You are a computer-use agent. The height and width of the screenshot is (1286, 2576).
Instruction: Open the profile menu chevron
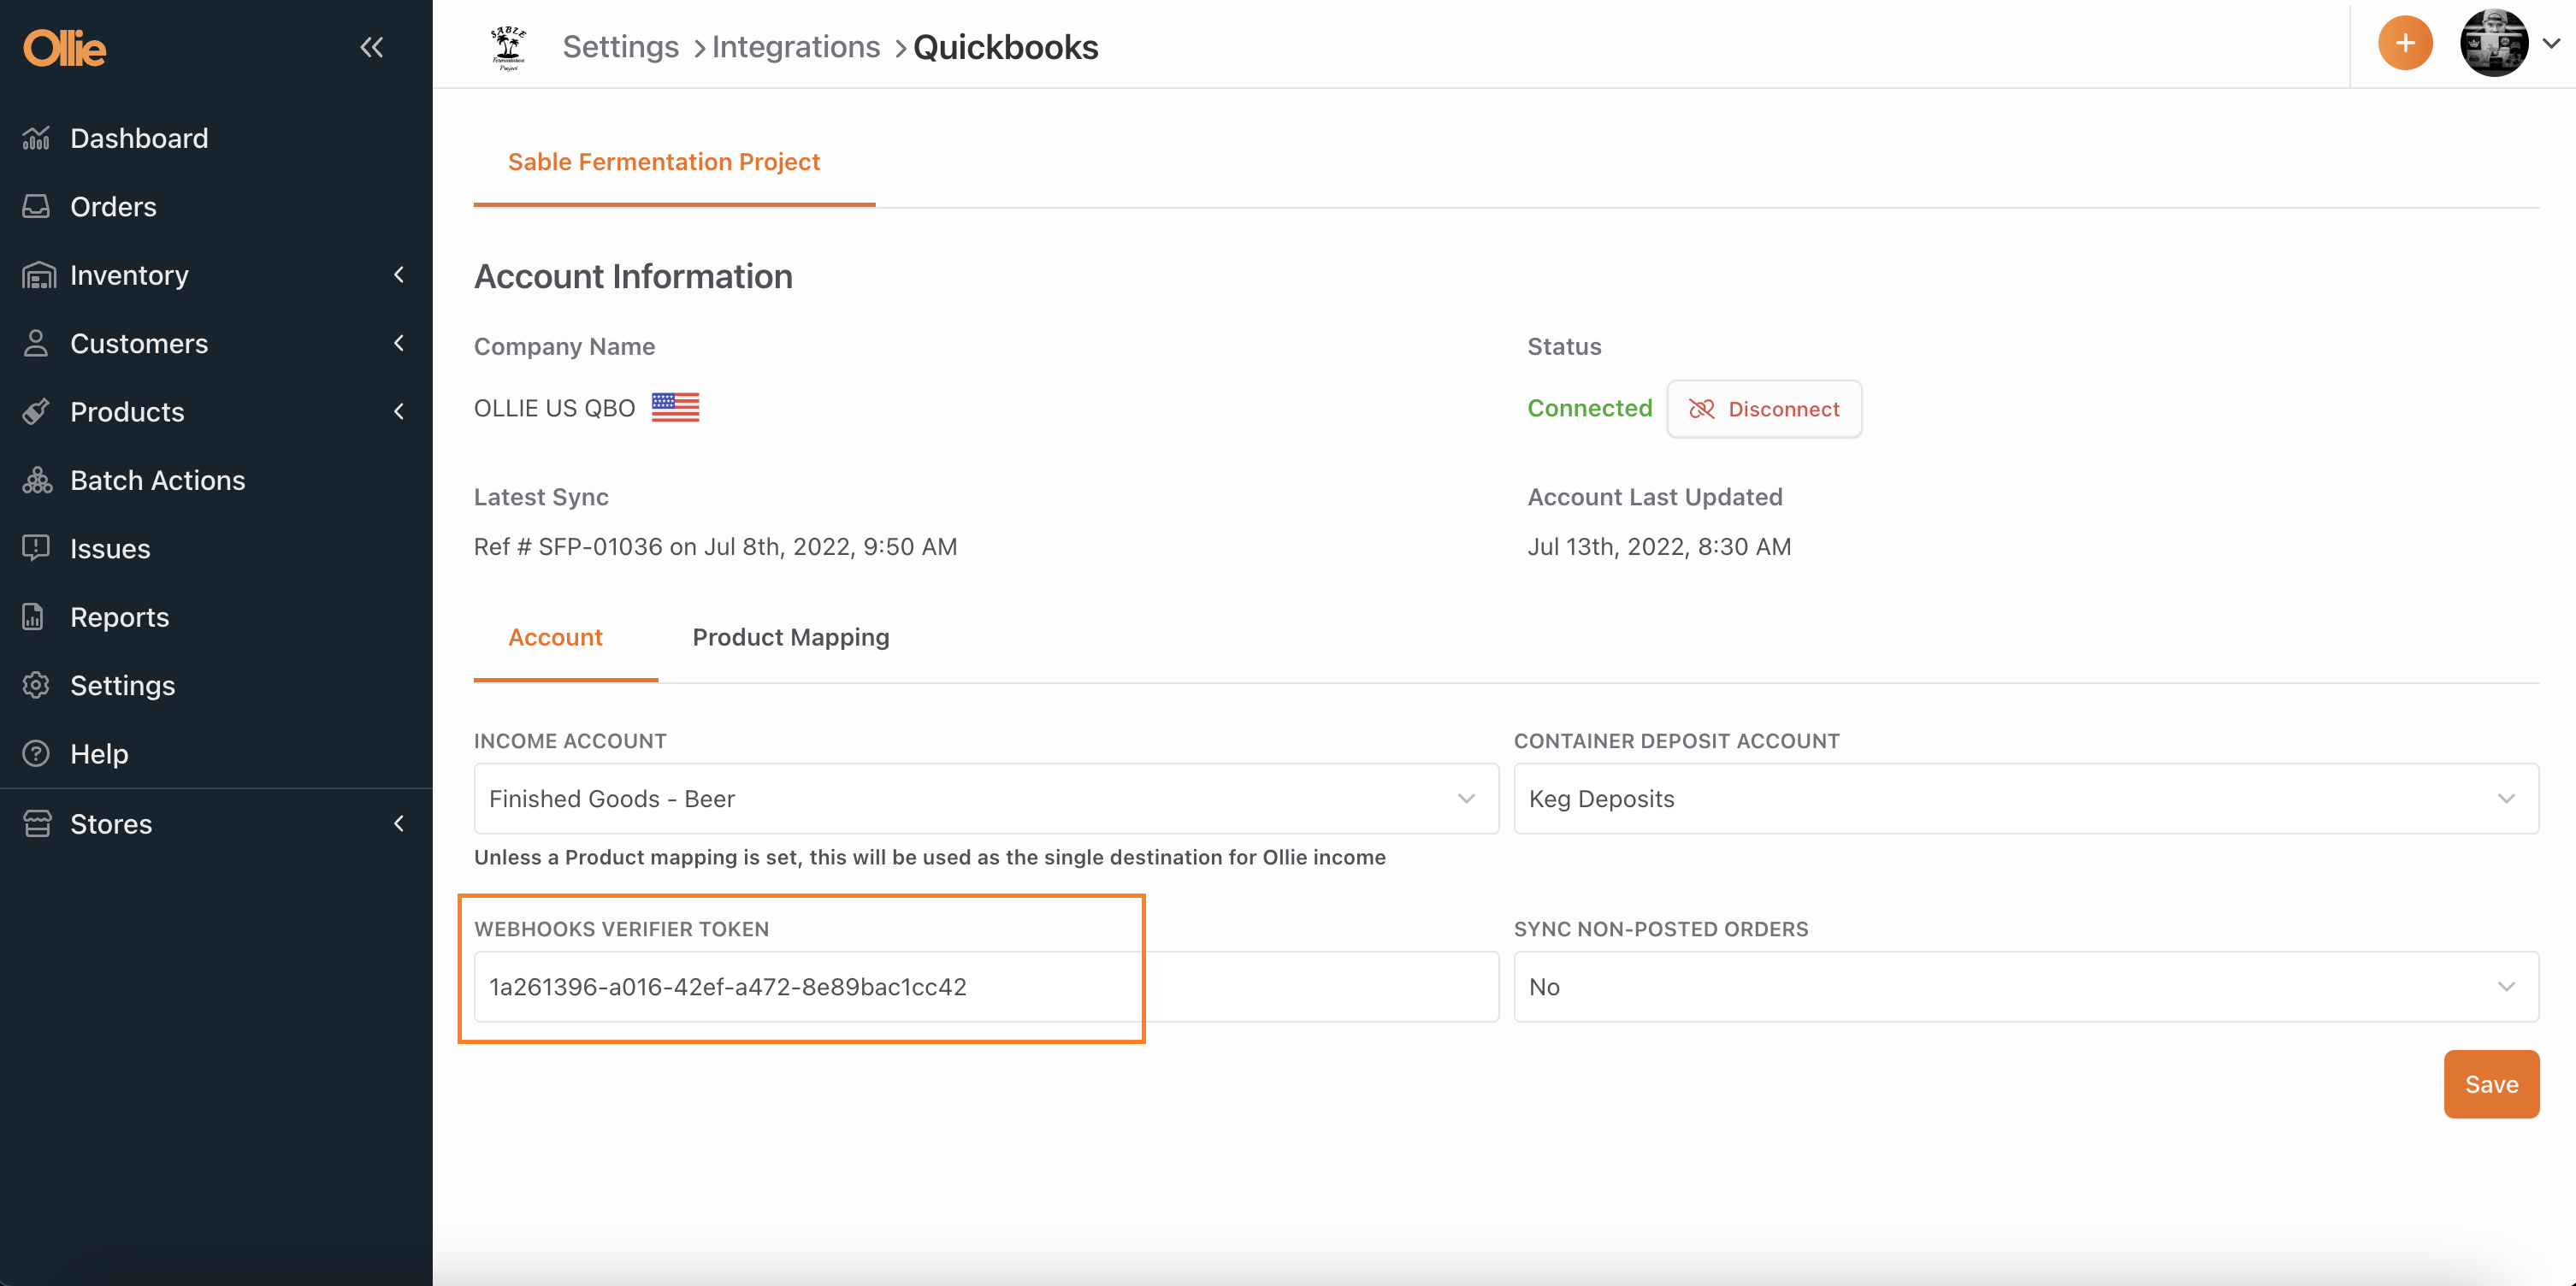click(2551, 43)
